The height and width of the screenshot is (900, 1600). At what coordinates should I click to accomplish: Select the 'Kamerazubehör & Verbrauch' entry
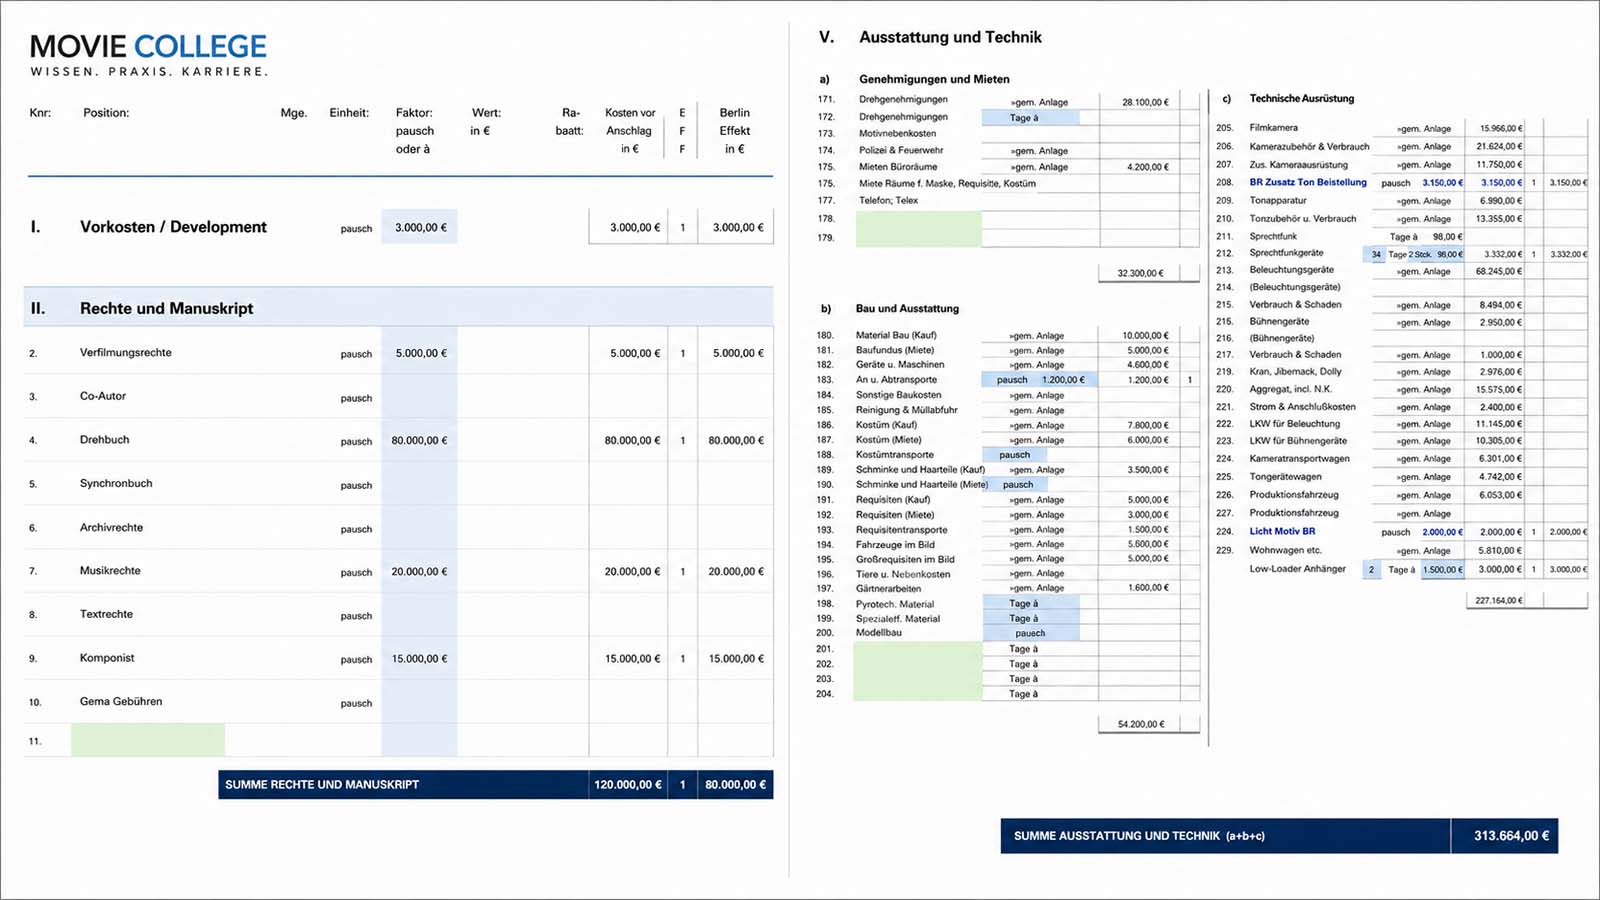pyautogui.click(x=1309, y=146)
